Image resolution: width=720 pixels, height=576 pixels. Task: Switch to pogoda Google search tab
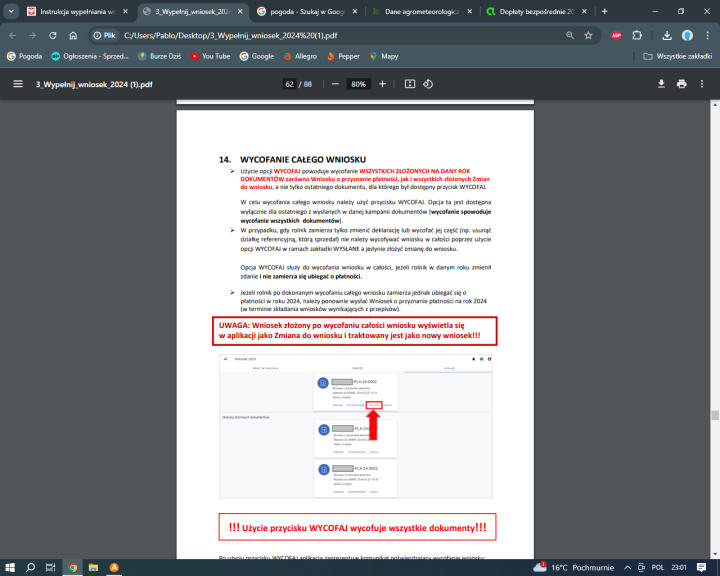[x=298, y=11]
